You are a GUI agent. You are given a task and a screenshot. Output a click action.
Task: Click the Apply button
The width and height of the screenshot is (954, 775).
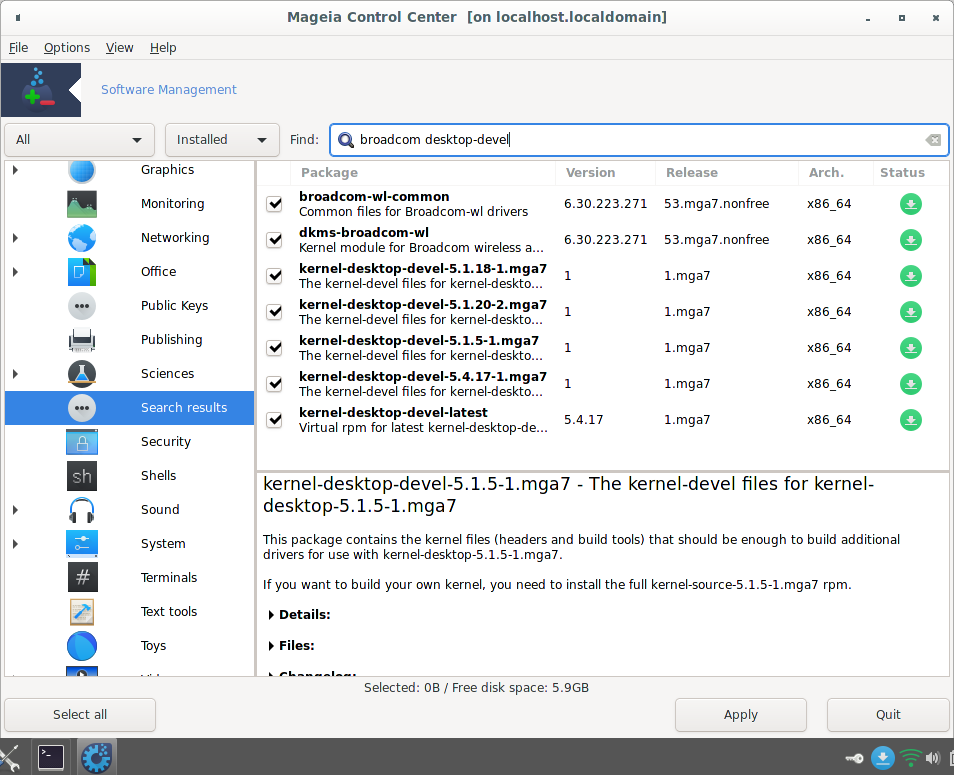[x=740, y=715]
